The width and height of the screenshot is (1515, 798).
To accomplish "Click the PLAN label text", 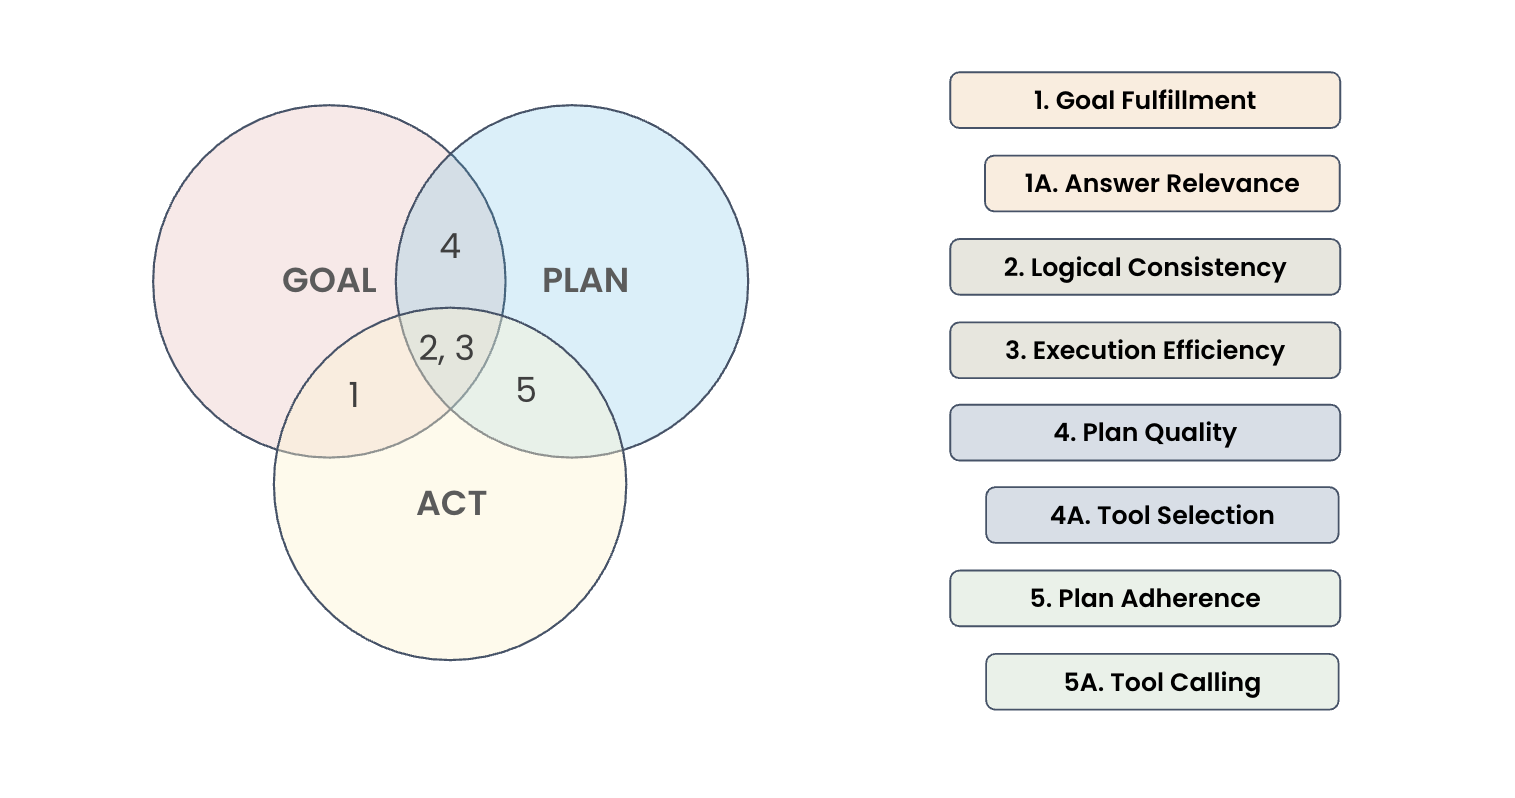I will click(585, 280).
